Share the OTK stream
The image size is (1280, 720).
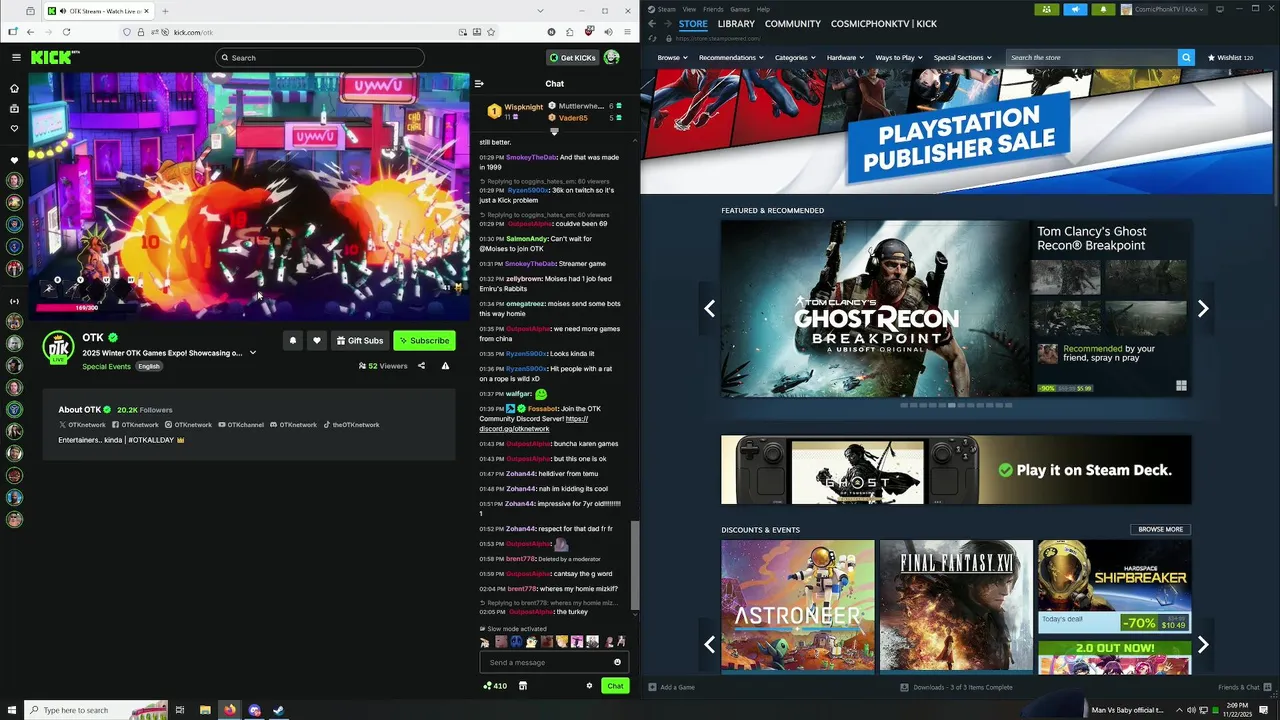(x=421, y=366)
